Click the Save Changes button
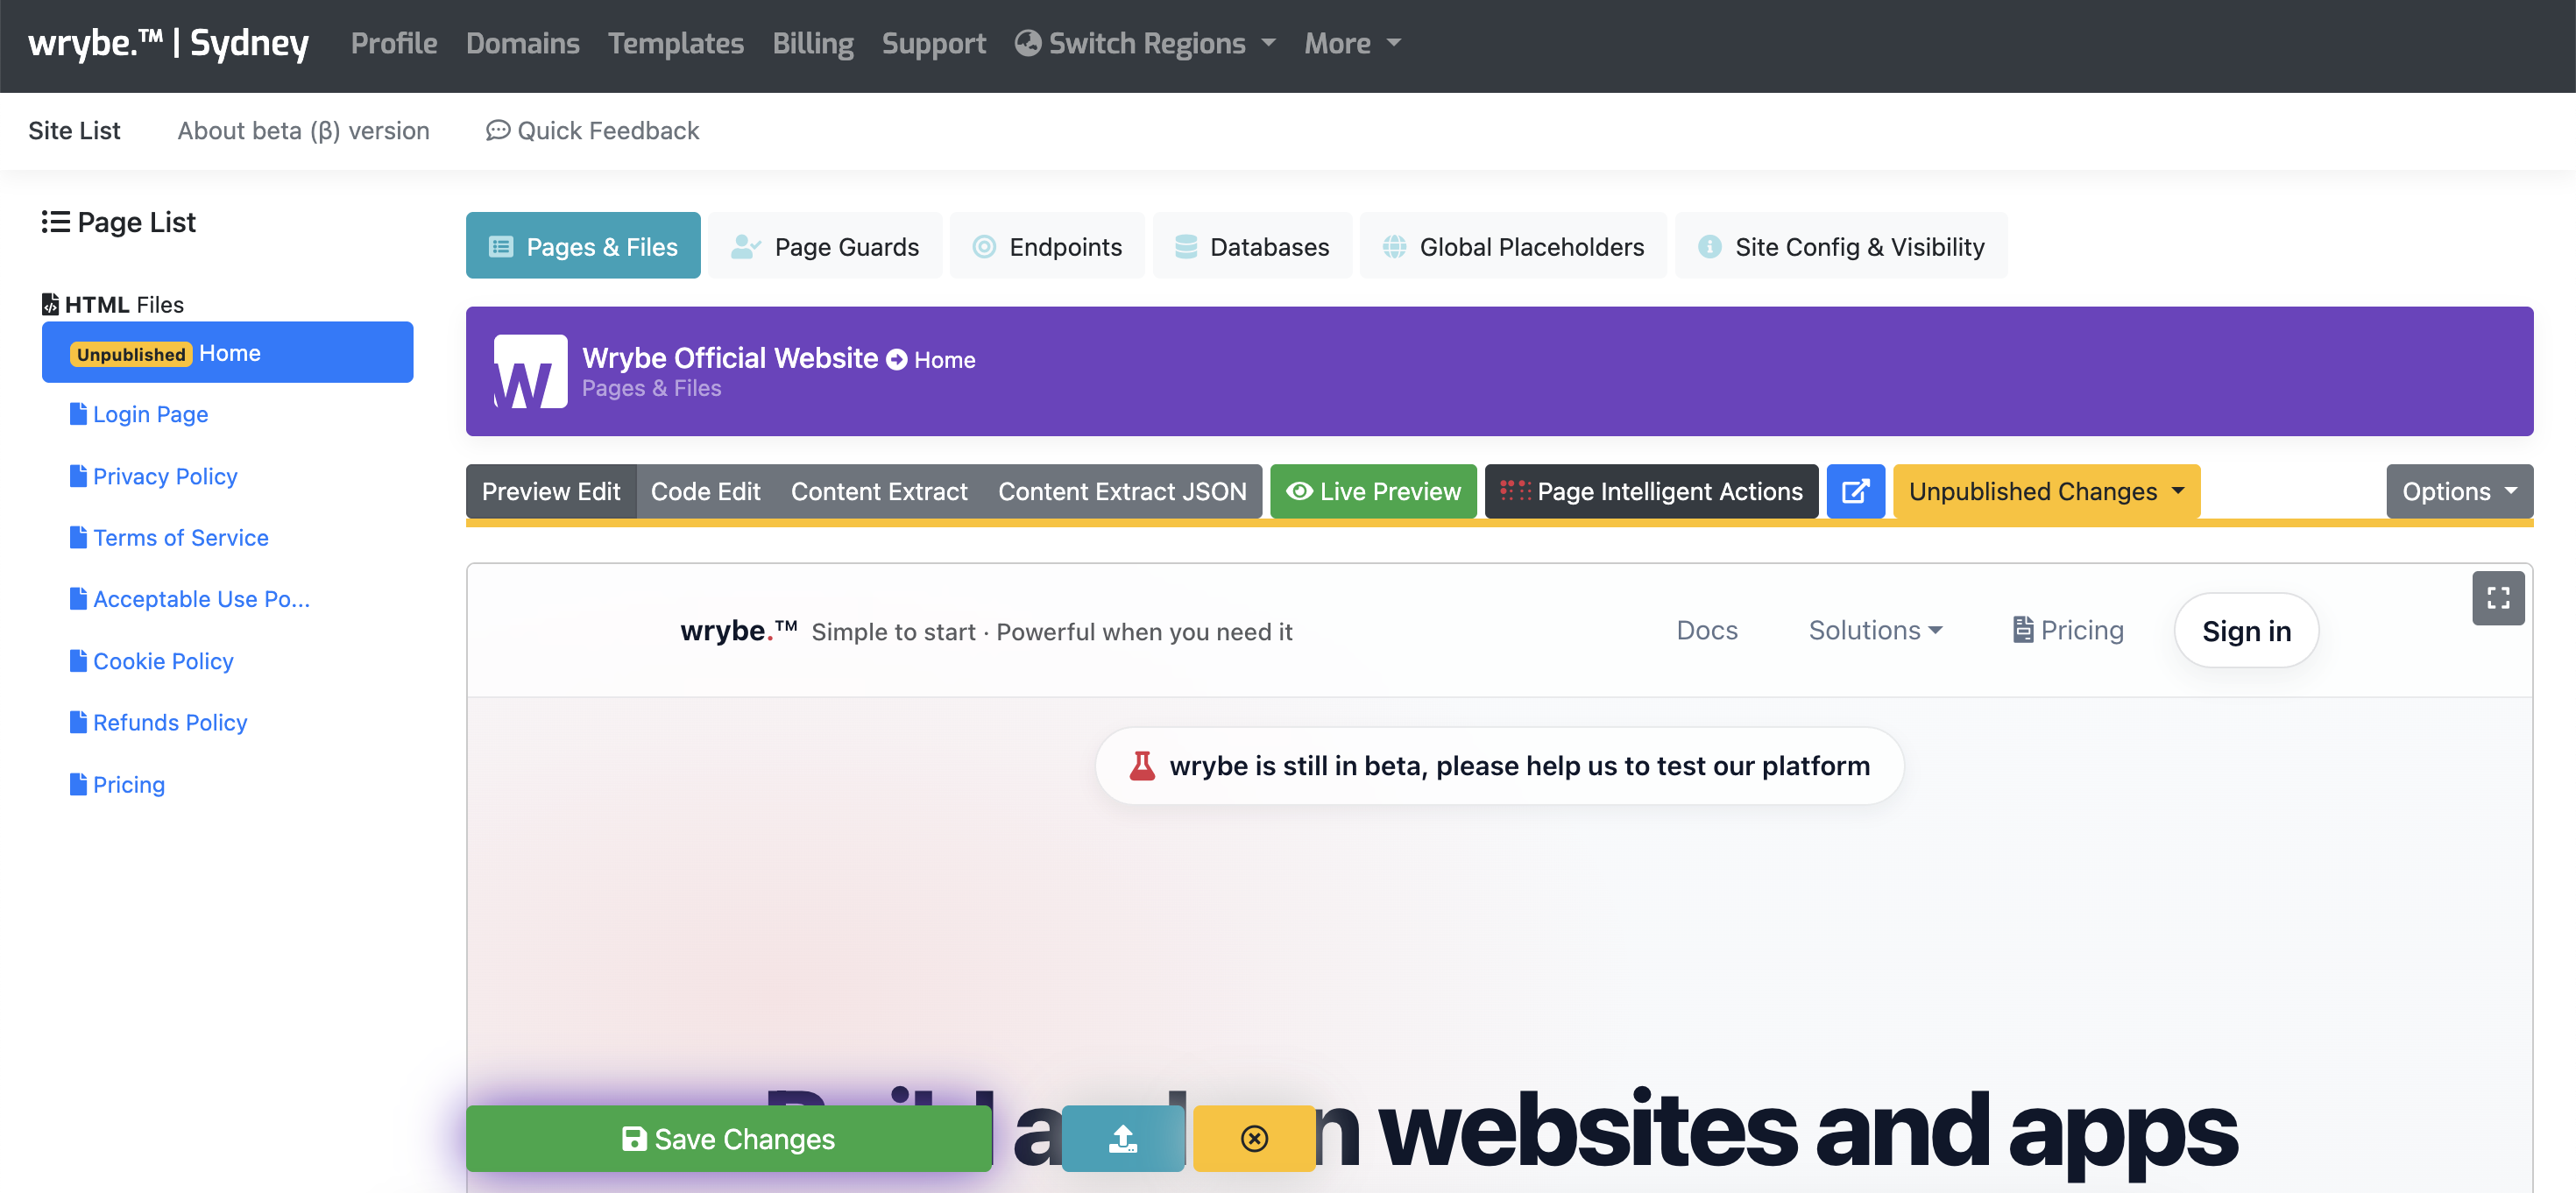 tap(728, 1138)
